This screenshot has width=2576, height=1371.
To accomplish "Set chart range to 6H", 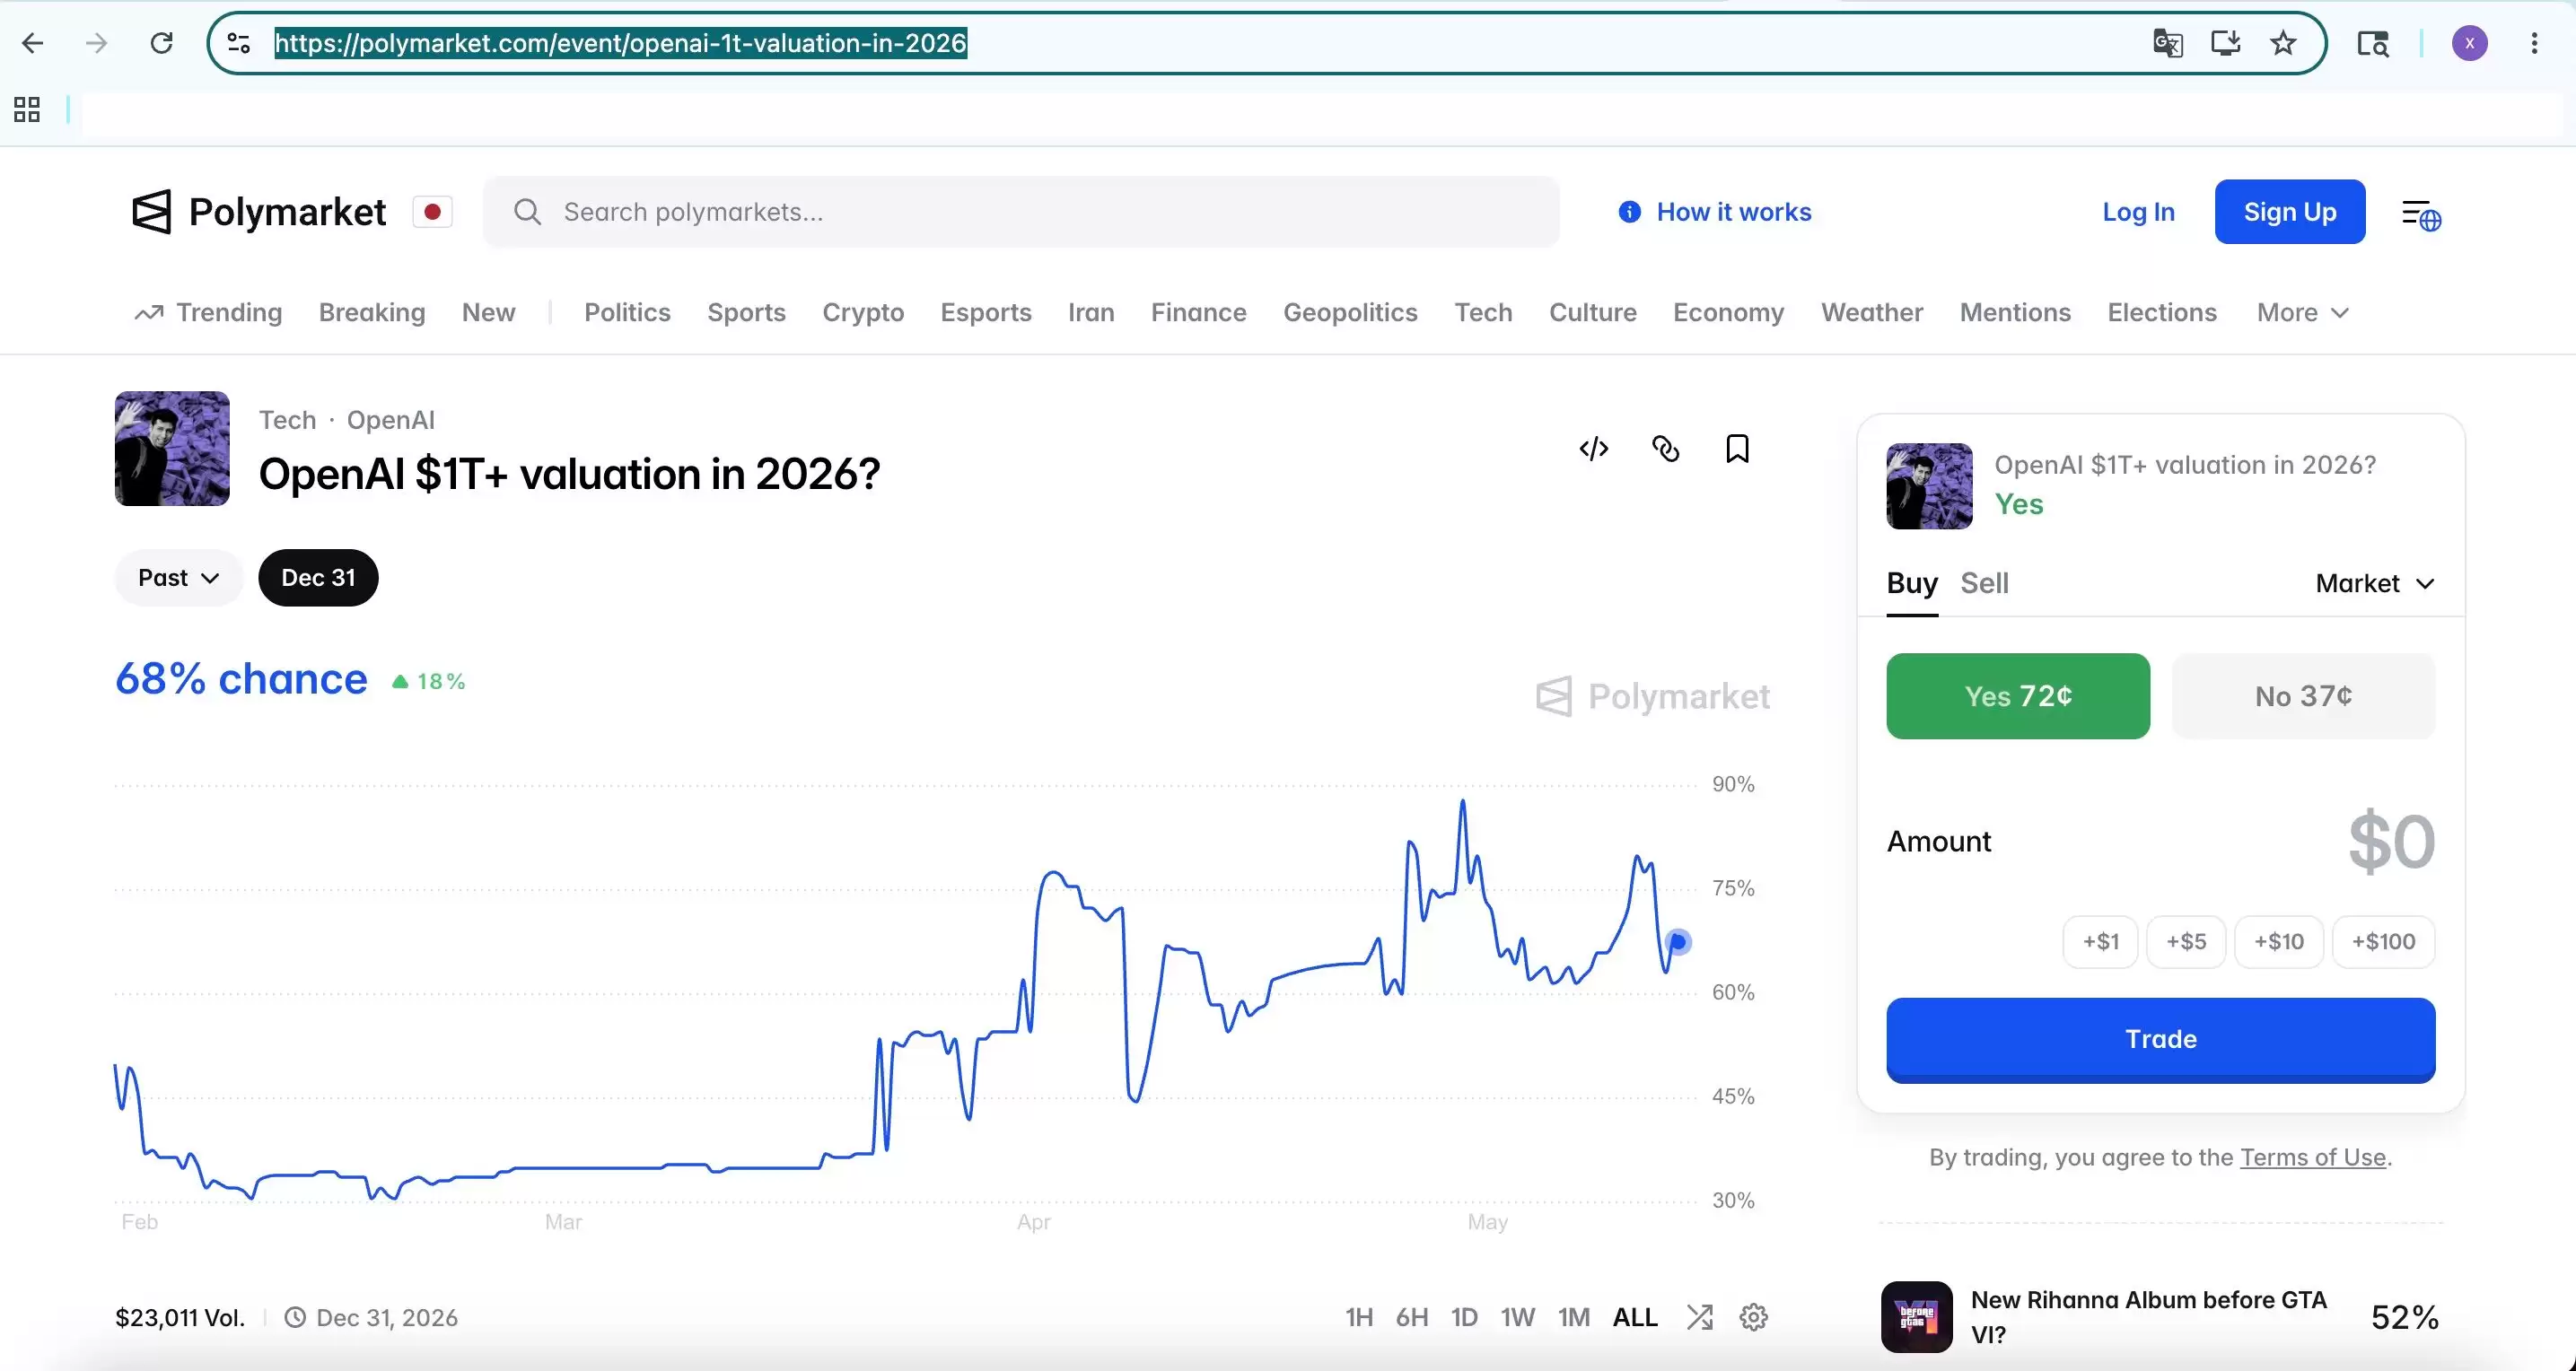I will pos(1411,1317).
